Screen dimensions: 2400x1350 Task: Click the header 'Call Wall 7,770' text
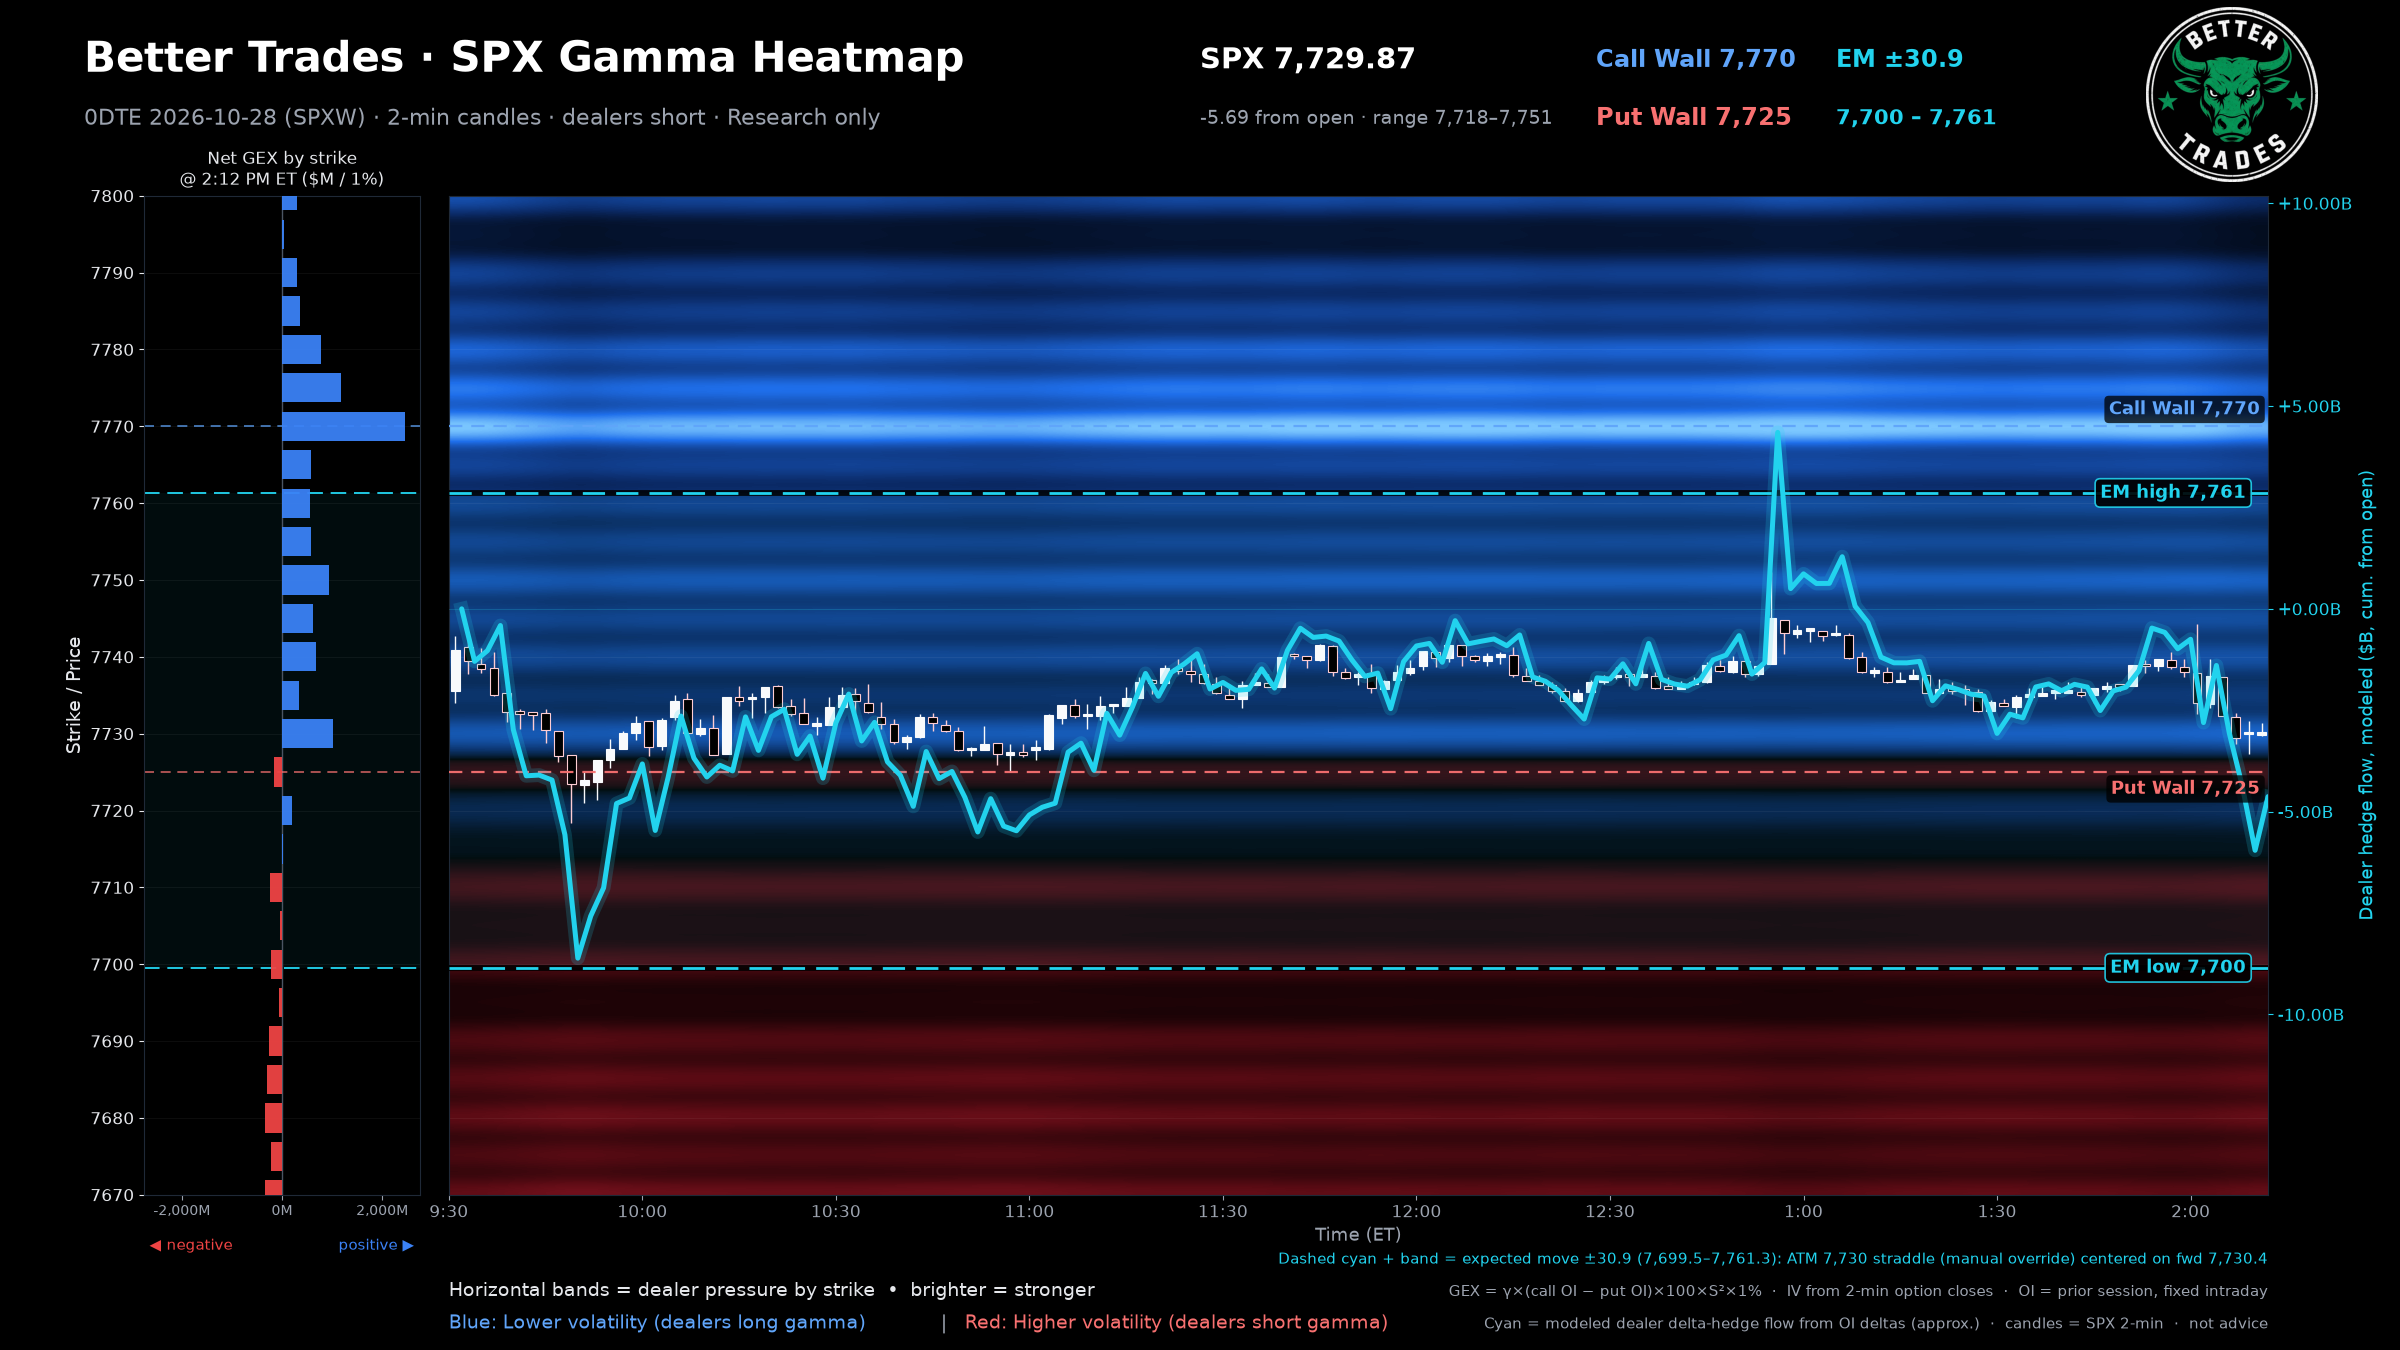tap(1695, 59)
